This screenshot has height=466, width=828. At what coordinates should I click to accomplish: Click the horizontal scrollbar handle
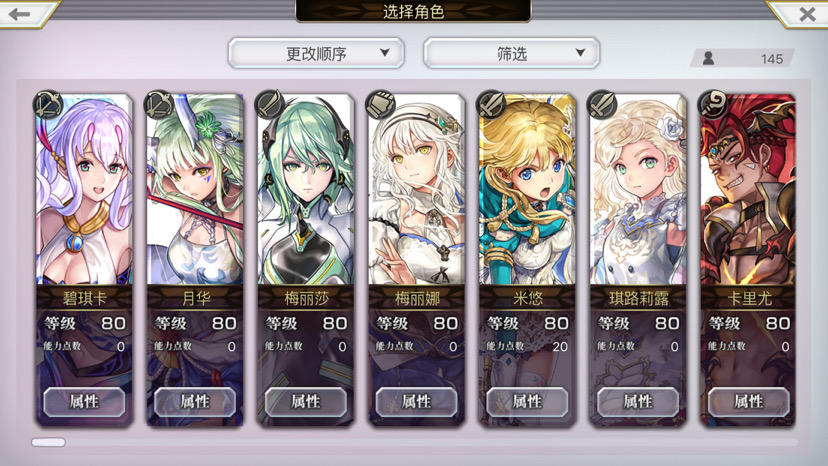(48, 442)
